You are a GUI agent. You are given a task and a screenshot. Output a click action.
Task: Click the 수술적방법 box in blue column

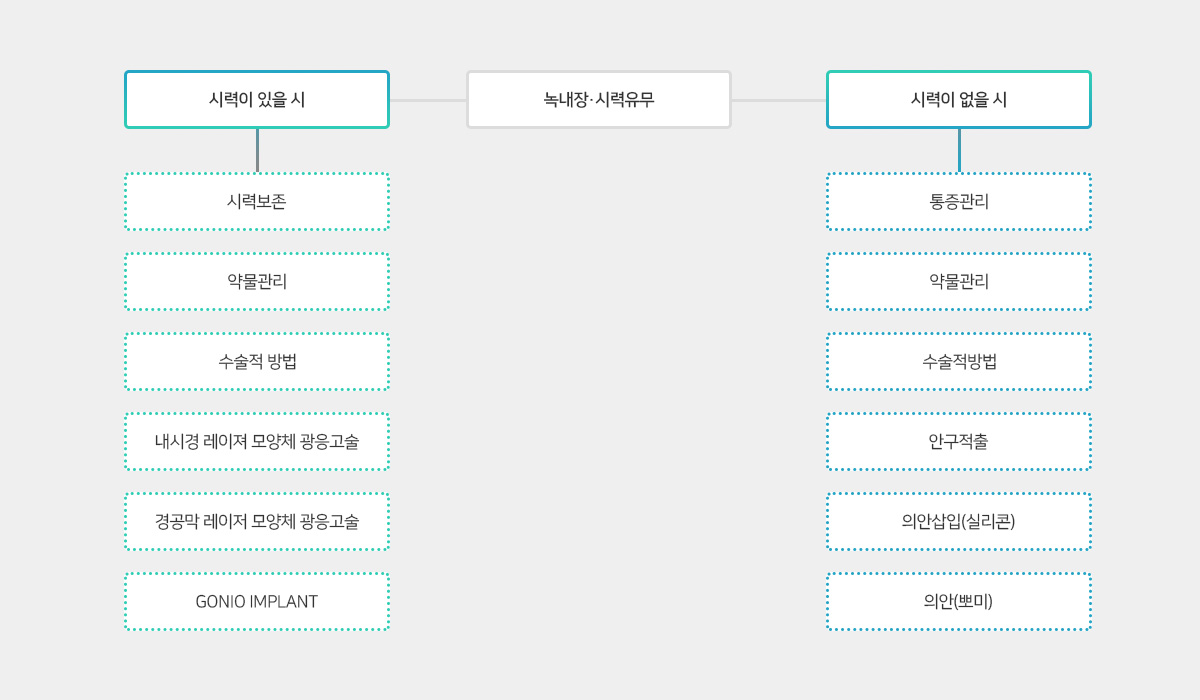pyautogui.click(x=959, y=361)
